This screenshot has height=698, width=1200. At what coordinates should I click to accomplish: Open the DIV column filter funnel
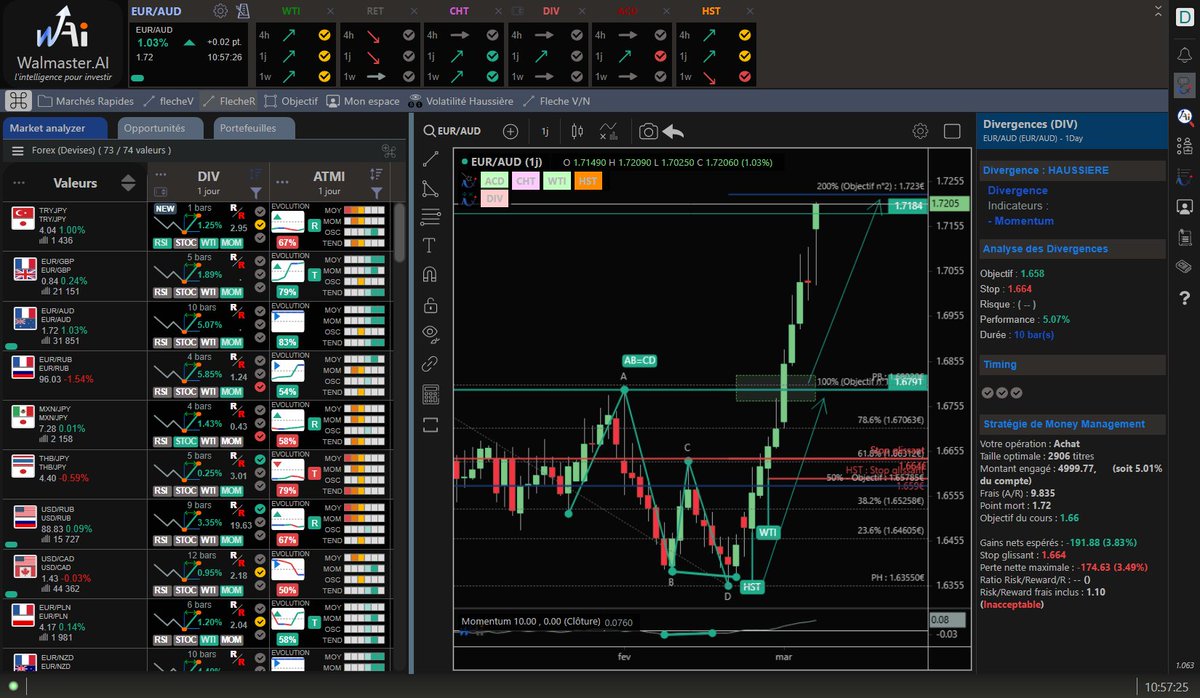(256, 191)
